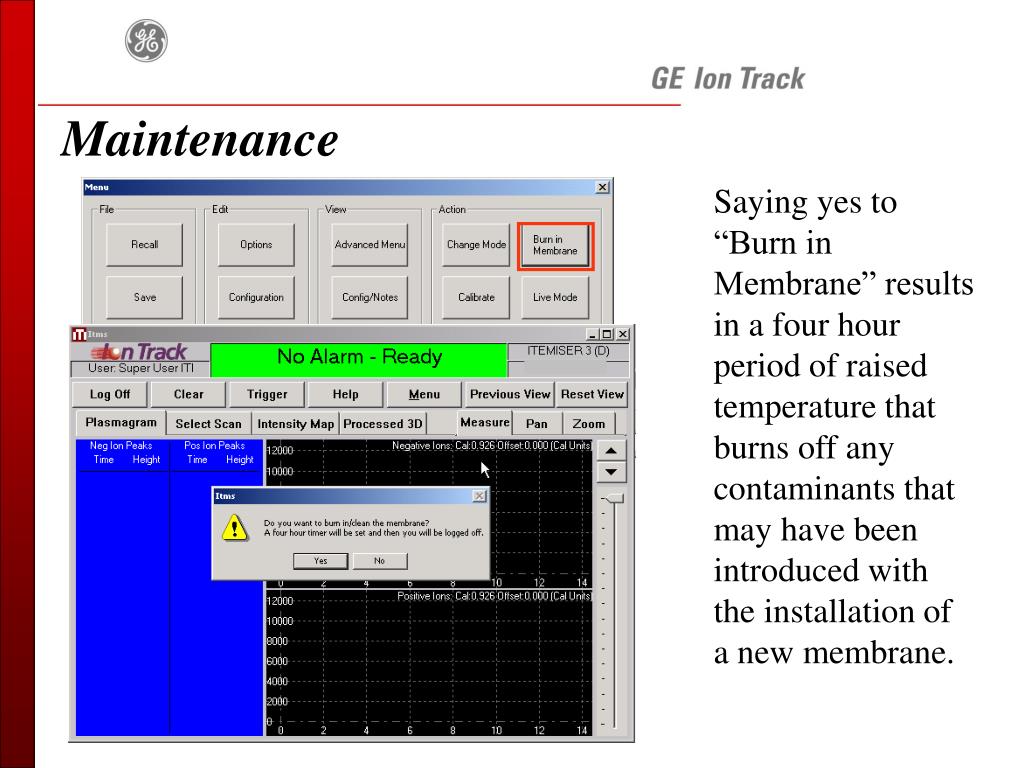1024x768 pixels.
Task: Click the Itms window title icon
Action: coord(79,334)
